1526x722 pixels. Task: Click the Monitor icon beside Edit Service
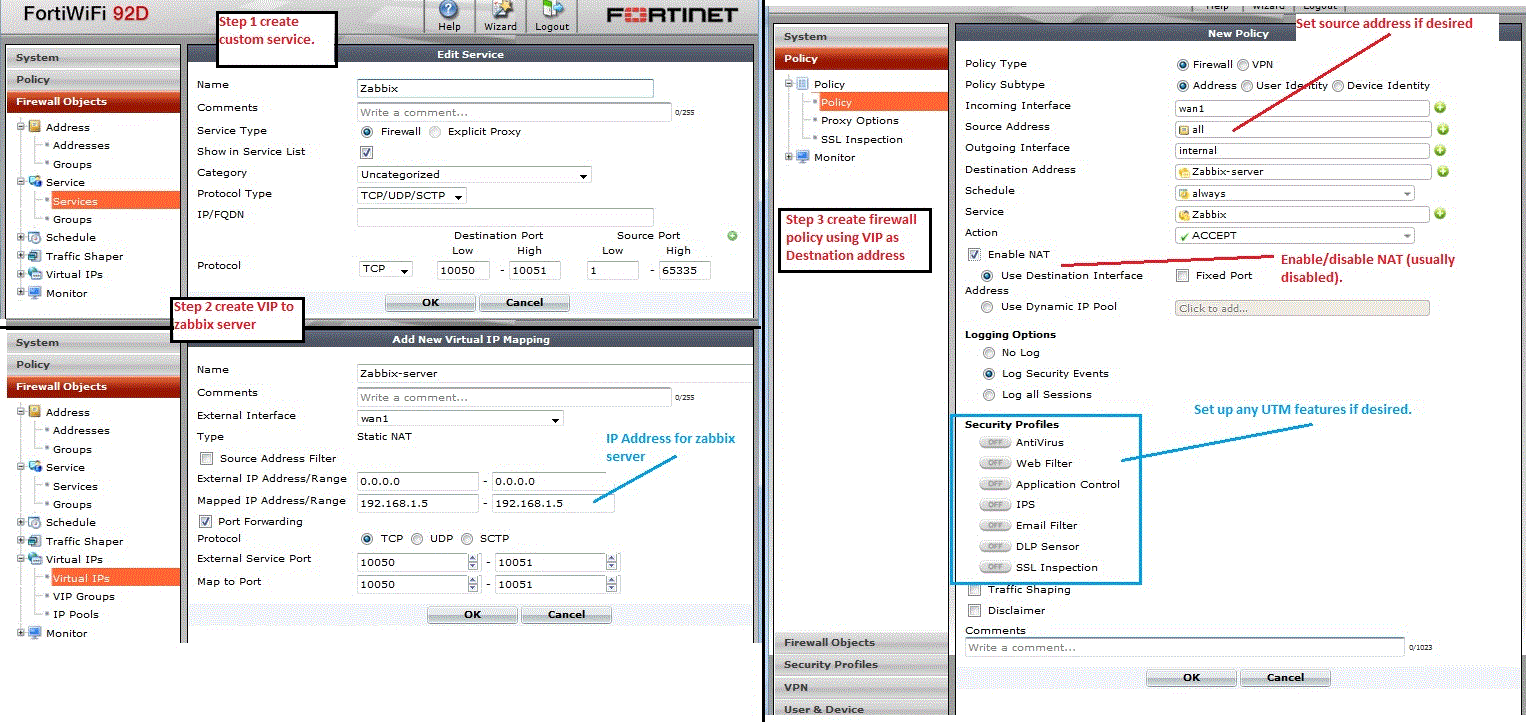(35, 293)
